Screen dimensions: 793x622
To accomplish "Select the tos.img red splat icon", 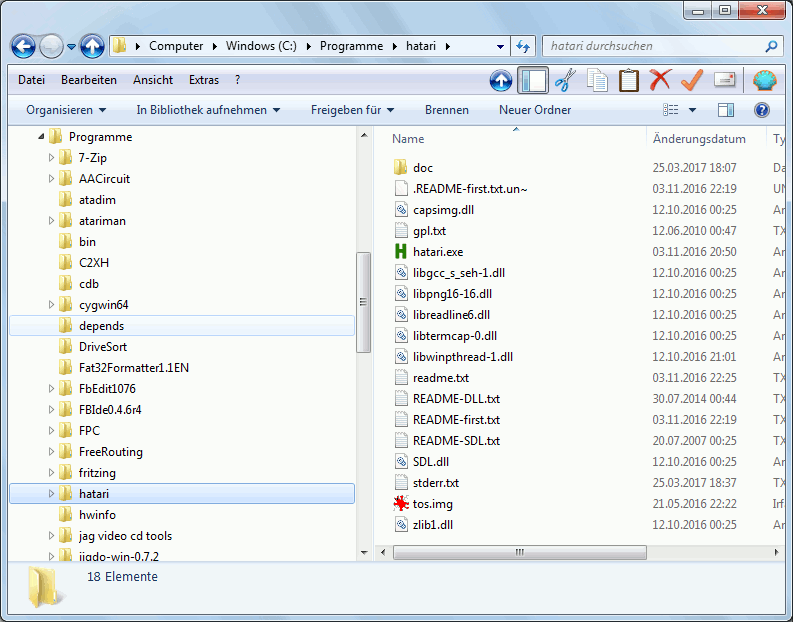I will point(401,504).
